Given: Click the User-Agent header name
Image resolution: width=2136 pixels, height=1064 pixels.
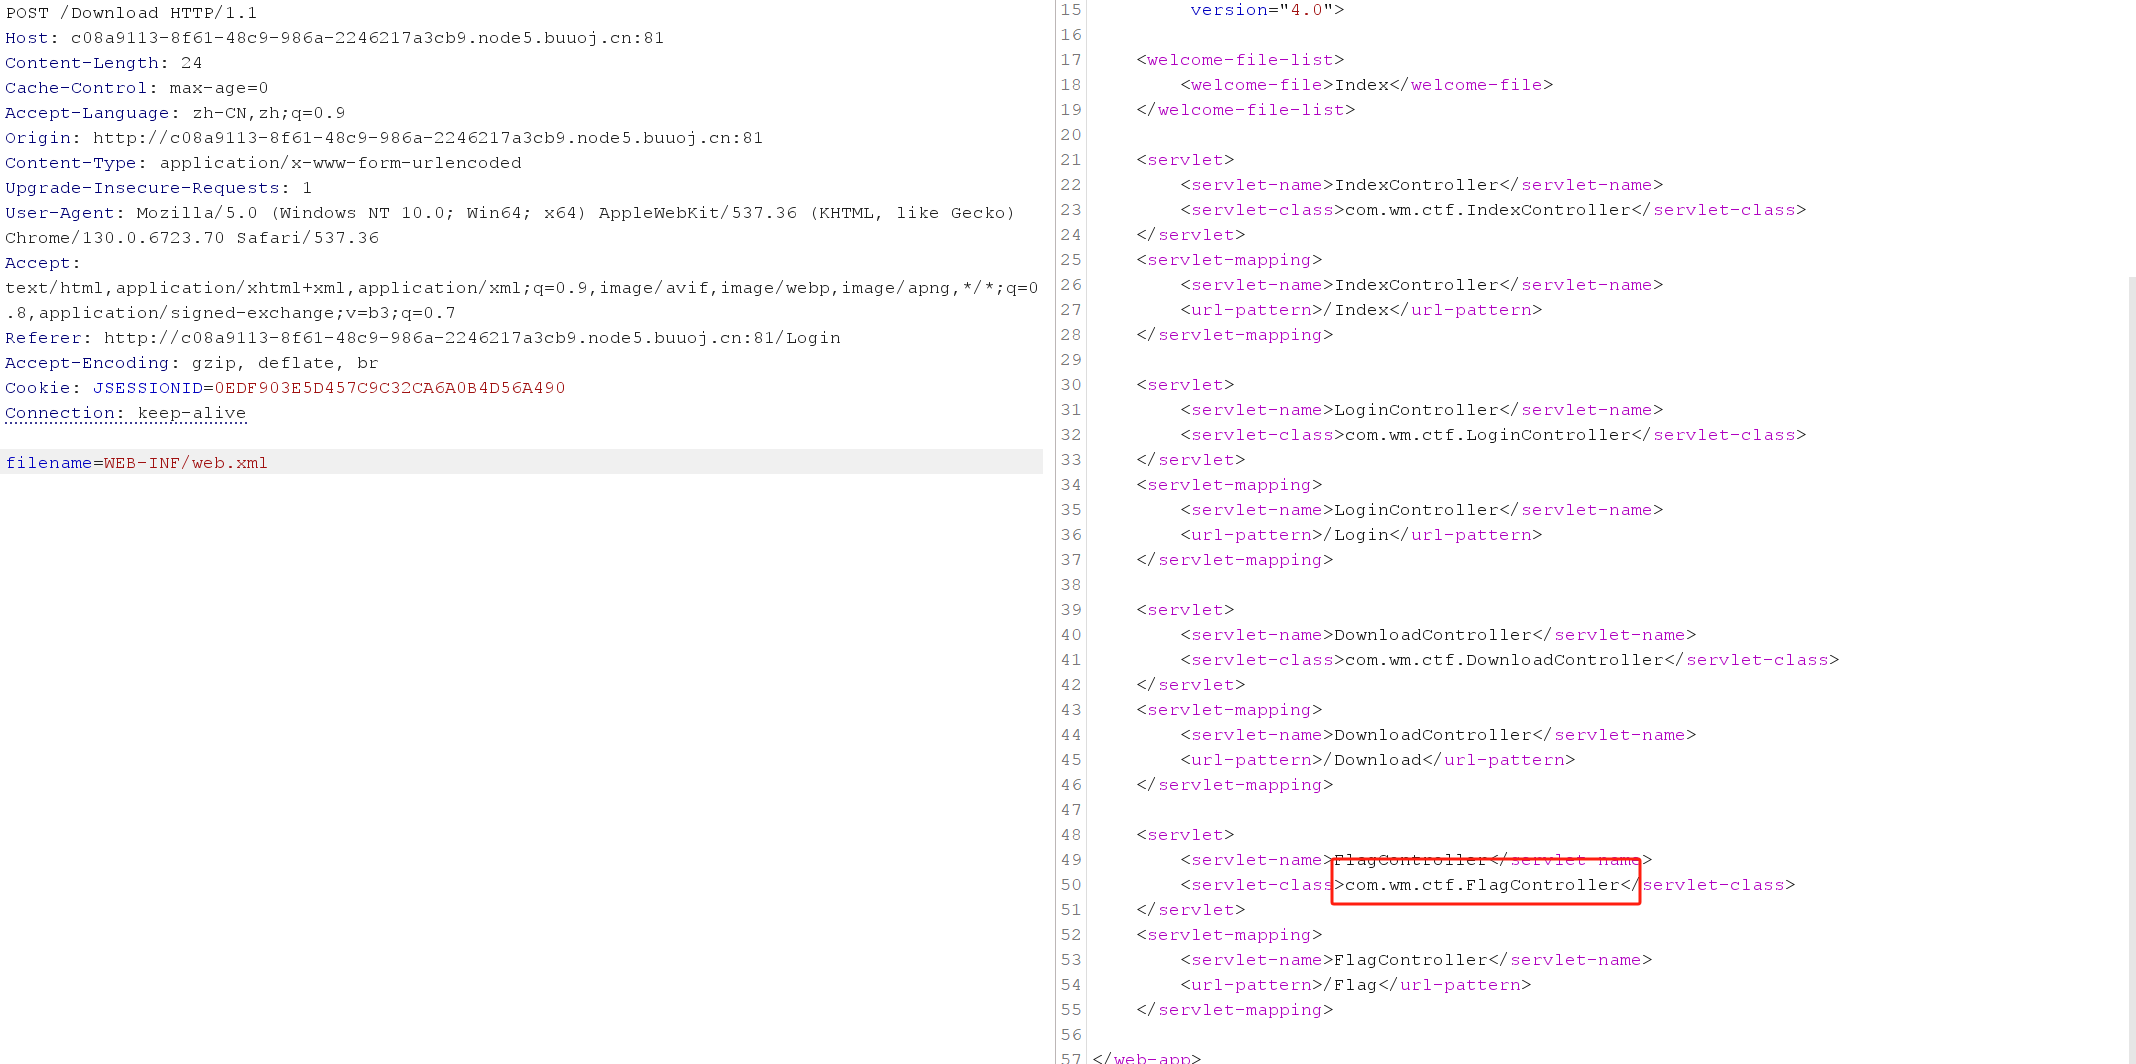Looking at the screenshot, I should 59,213.
